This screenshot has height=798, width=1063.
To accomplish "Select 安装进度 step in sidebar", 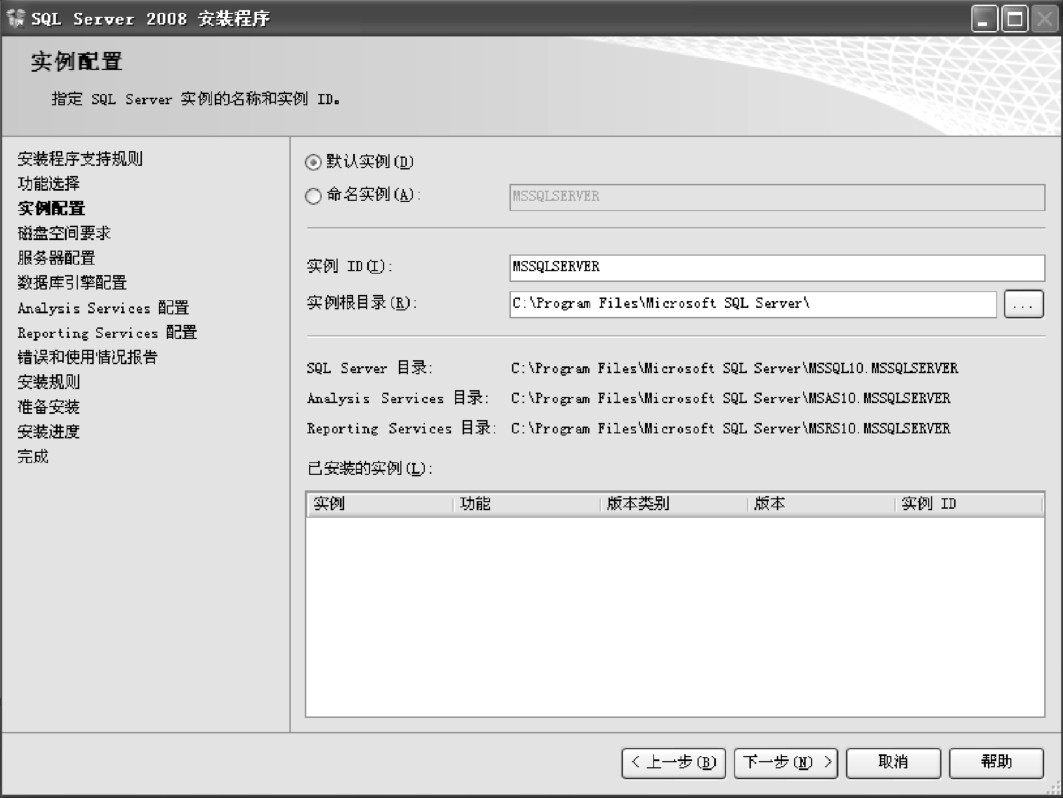I will tap(49, 432).
